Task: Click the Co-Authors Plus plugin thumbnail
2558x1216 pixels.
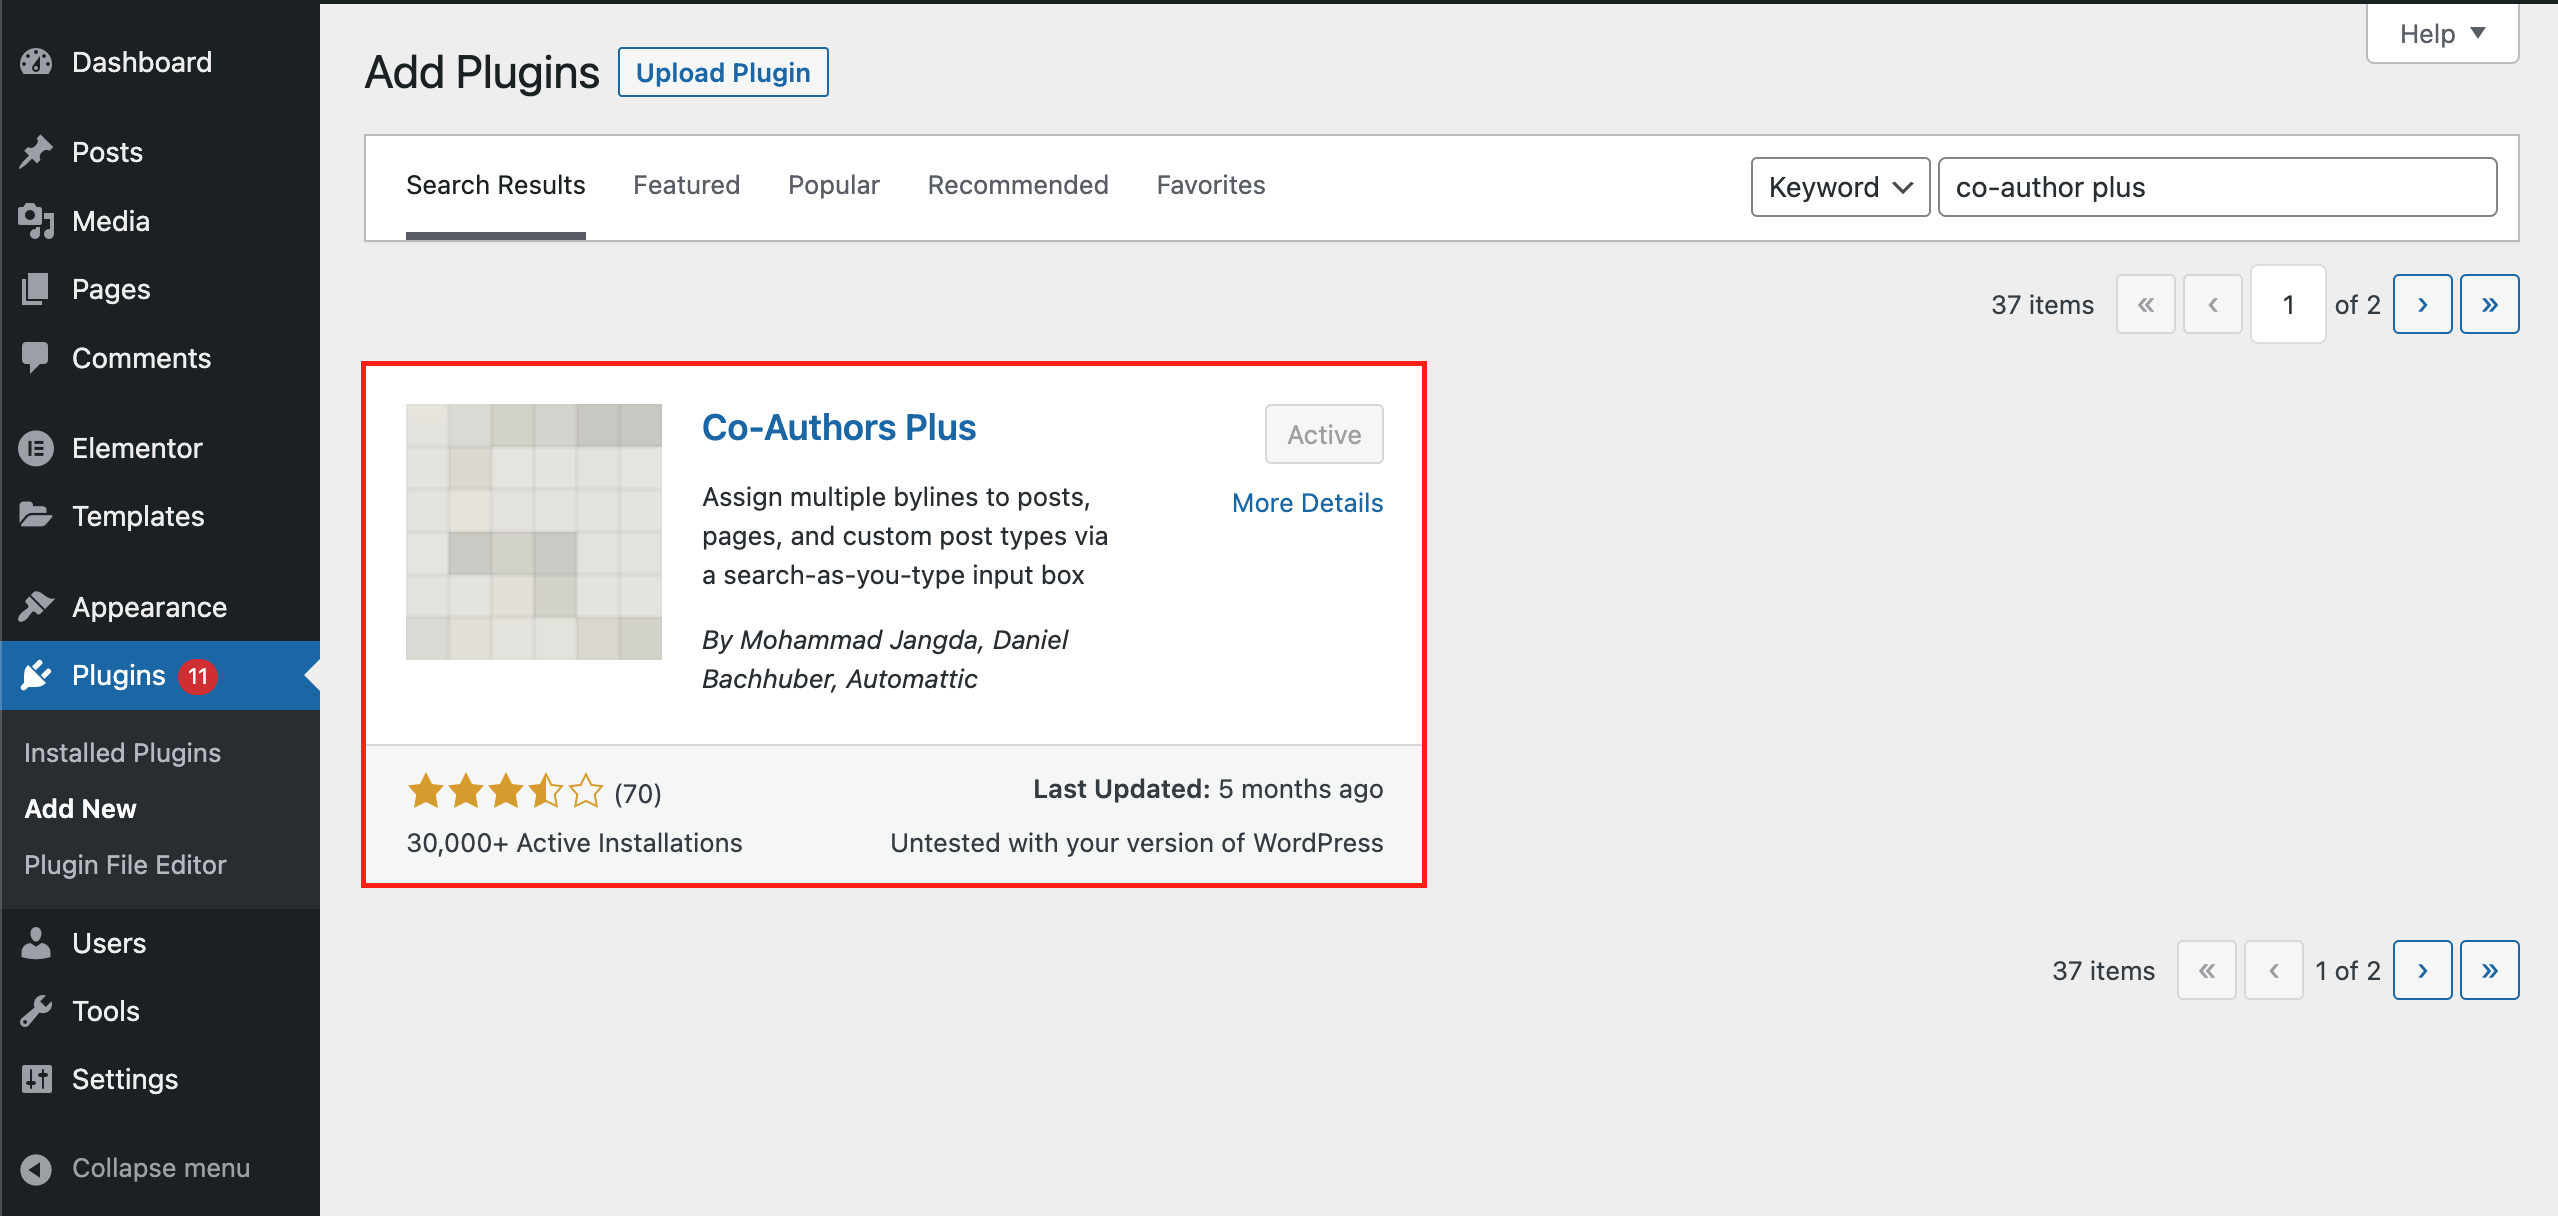Action: (x=533, y=532)
